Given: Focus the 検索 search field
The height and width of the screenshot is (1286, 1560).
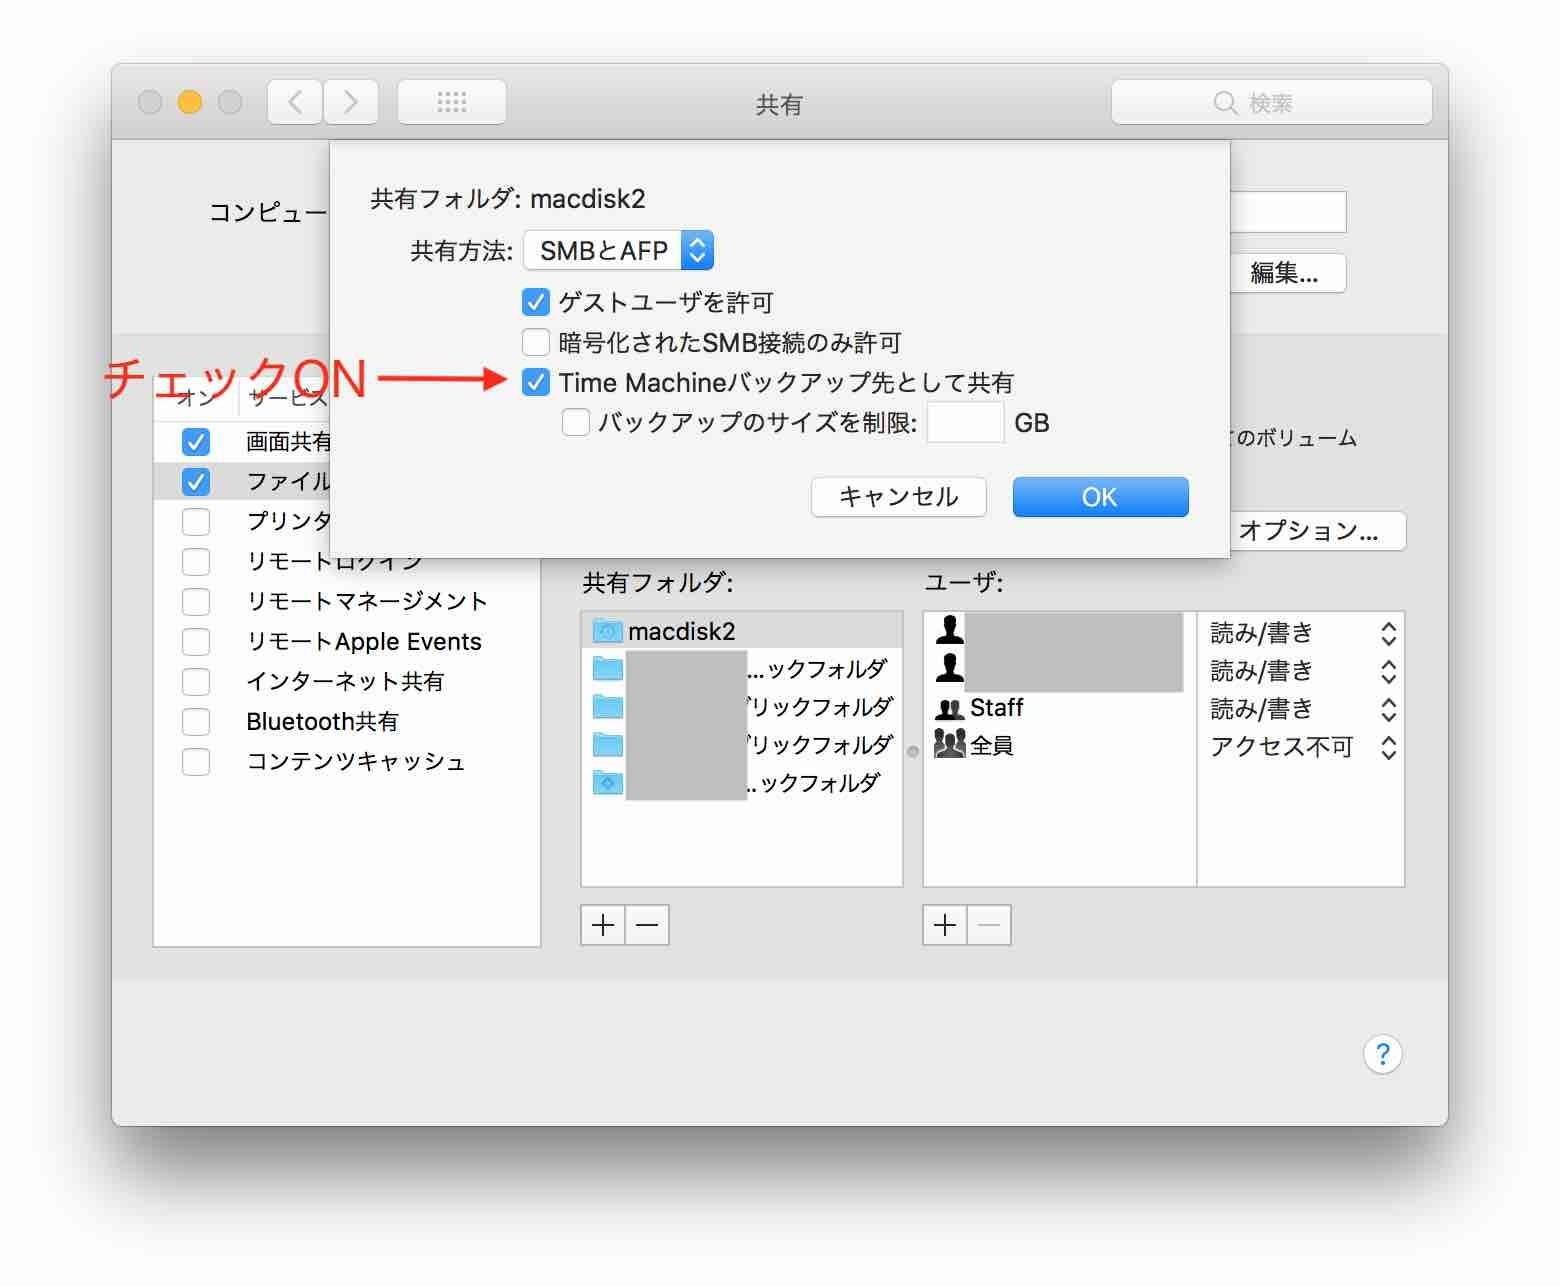Looking at the screenshot, I should pyautogui.click(x=1272, y=102).
